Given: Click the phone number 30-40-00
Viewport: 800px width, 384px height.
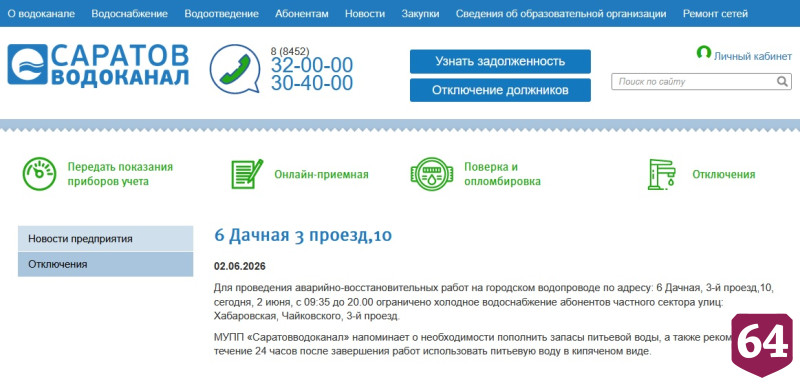Looking at the screenshot, I should pyautogui.click(x=312, y=83).
